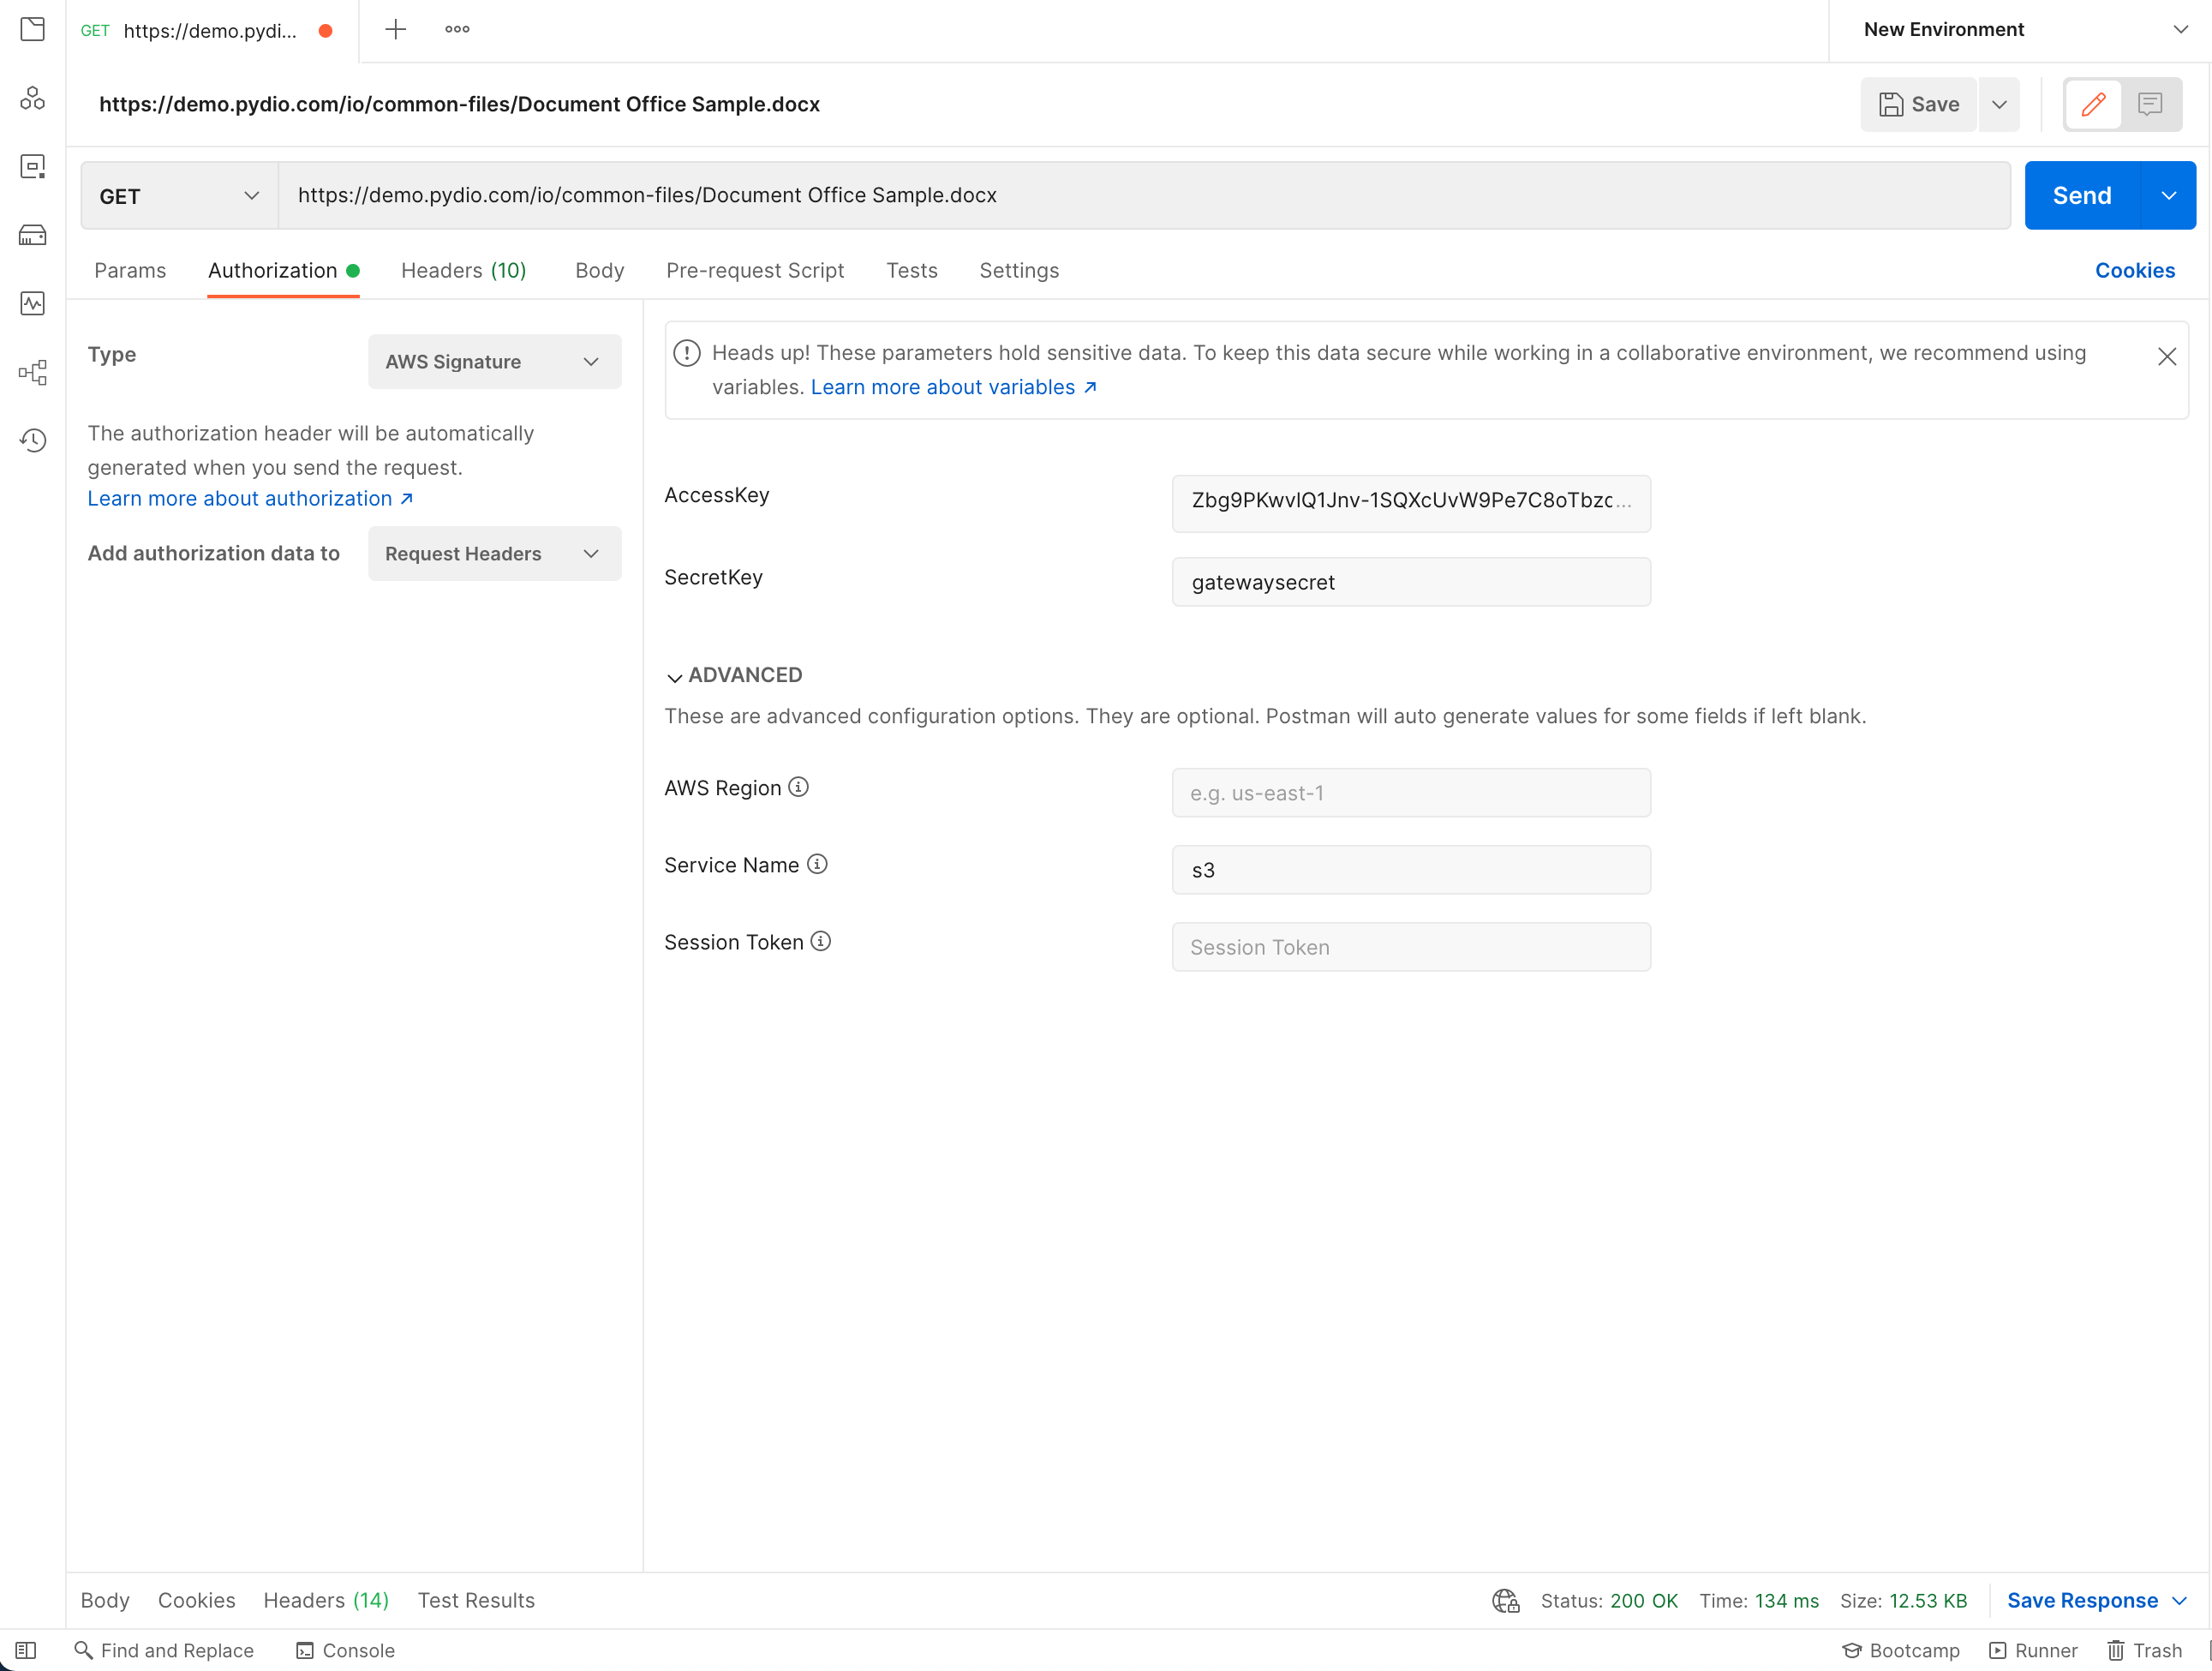Open the tab options three-dots menu
Image resolution: width=2212 pixels, height=1671 pixels.
click(x=457, y=29)
